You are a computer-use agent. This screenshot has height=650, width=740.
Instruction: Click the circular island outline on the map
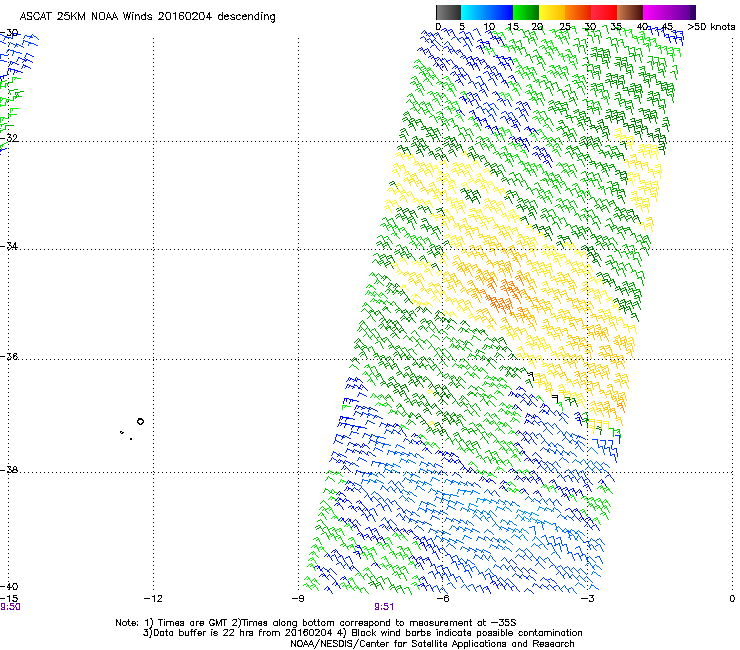[x=140, y=422]
